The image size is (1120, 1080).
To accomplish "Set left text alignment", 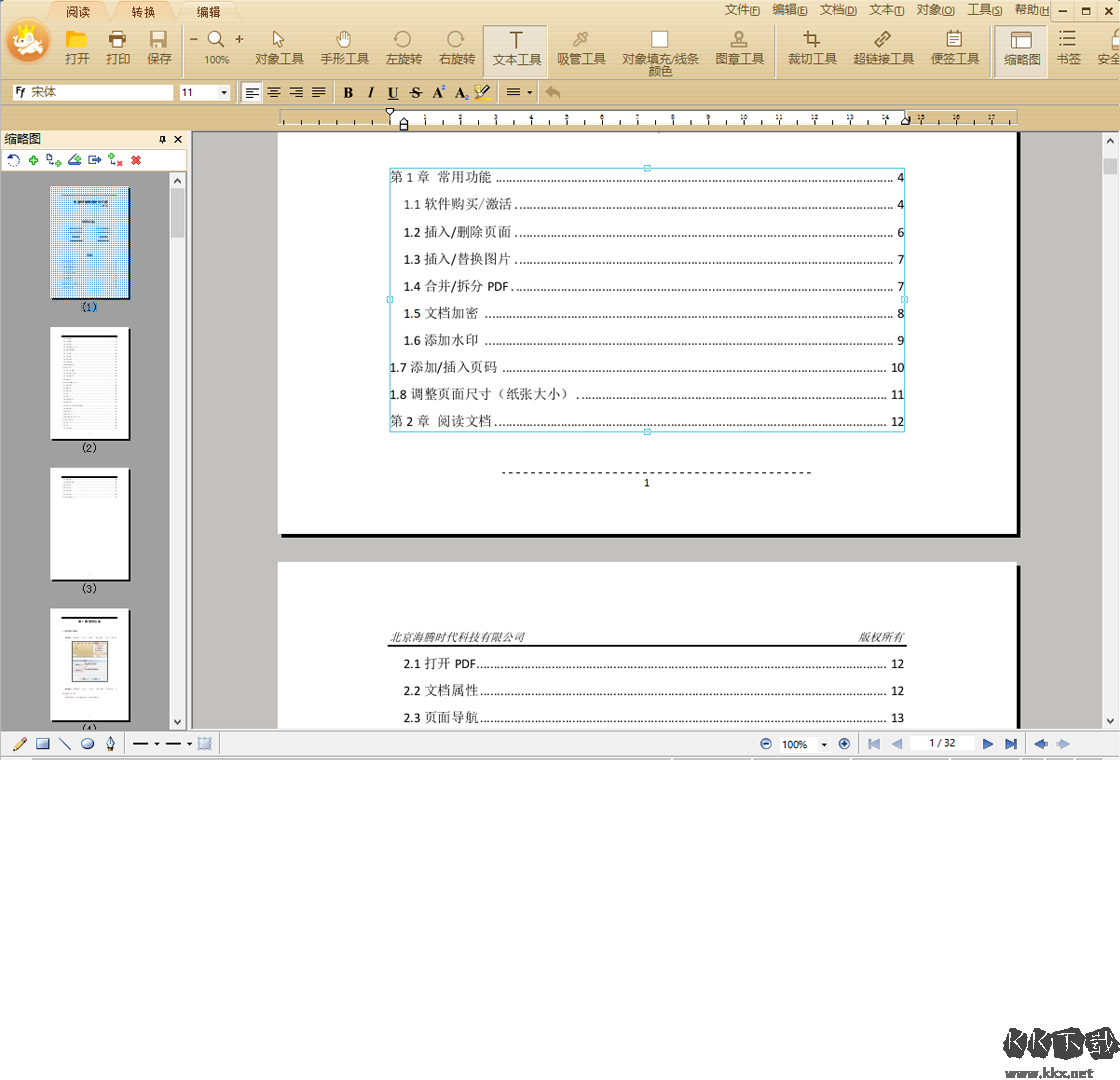I will click(251, 92).
